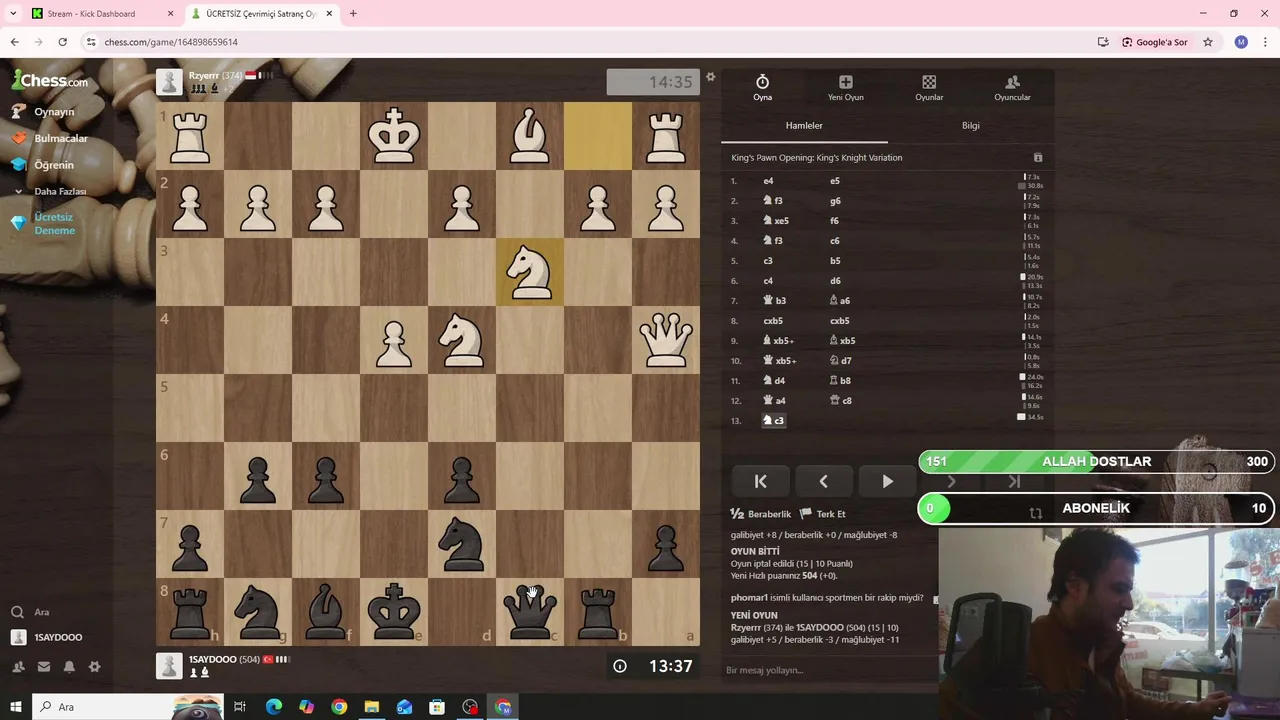The image size is (1280, 720).
Task: Open the messages envelope icon
Action: pyautogui.click(x=44, y=667)
